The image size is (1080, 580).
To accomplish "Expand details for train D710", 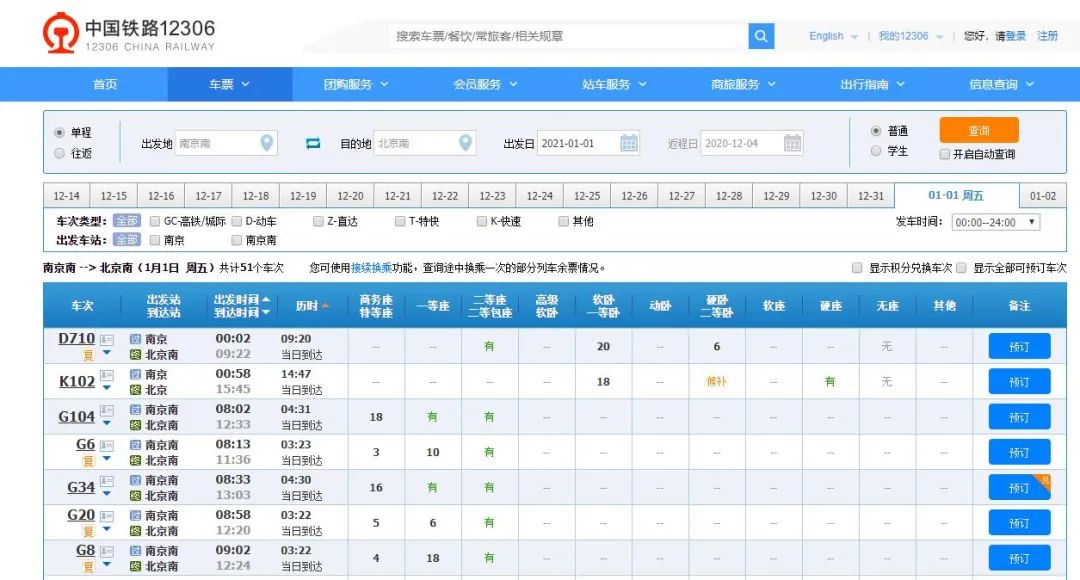I will pos(106,351).
